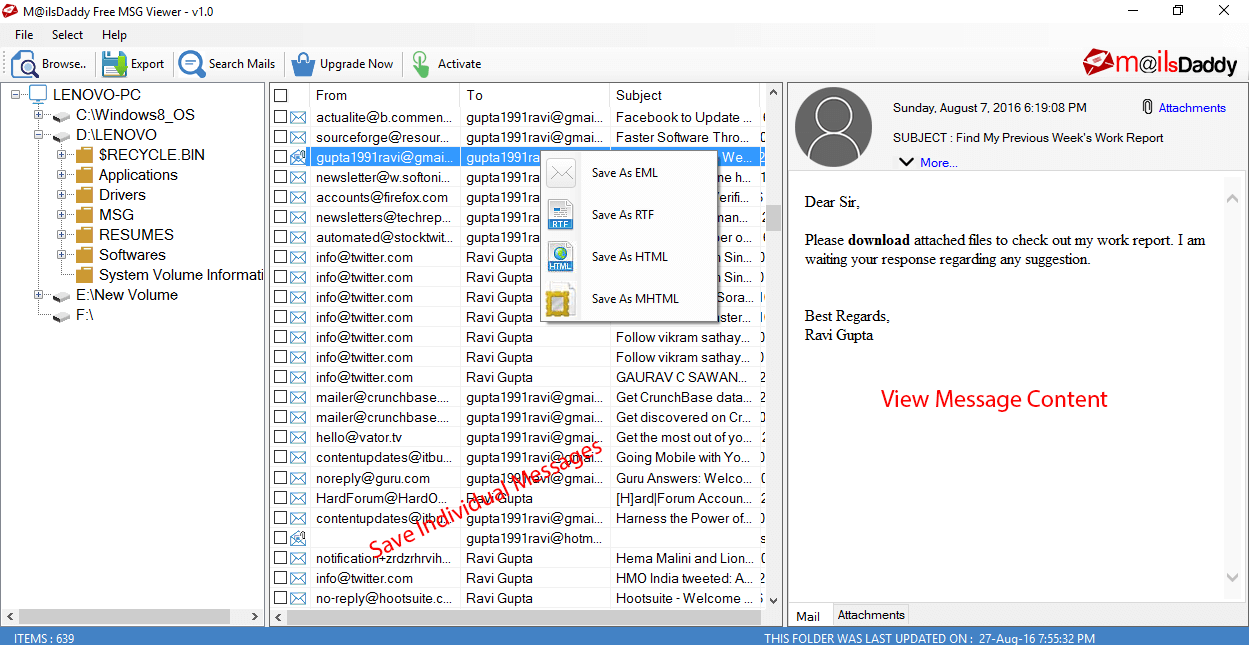
Task: Click the MSG folder icon
Action: [x=84, y=215]
